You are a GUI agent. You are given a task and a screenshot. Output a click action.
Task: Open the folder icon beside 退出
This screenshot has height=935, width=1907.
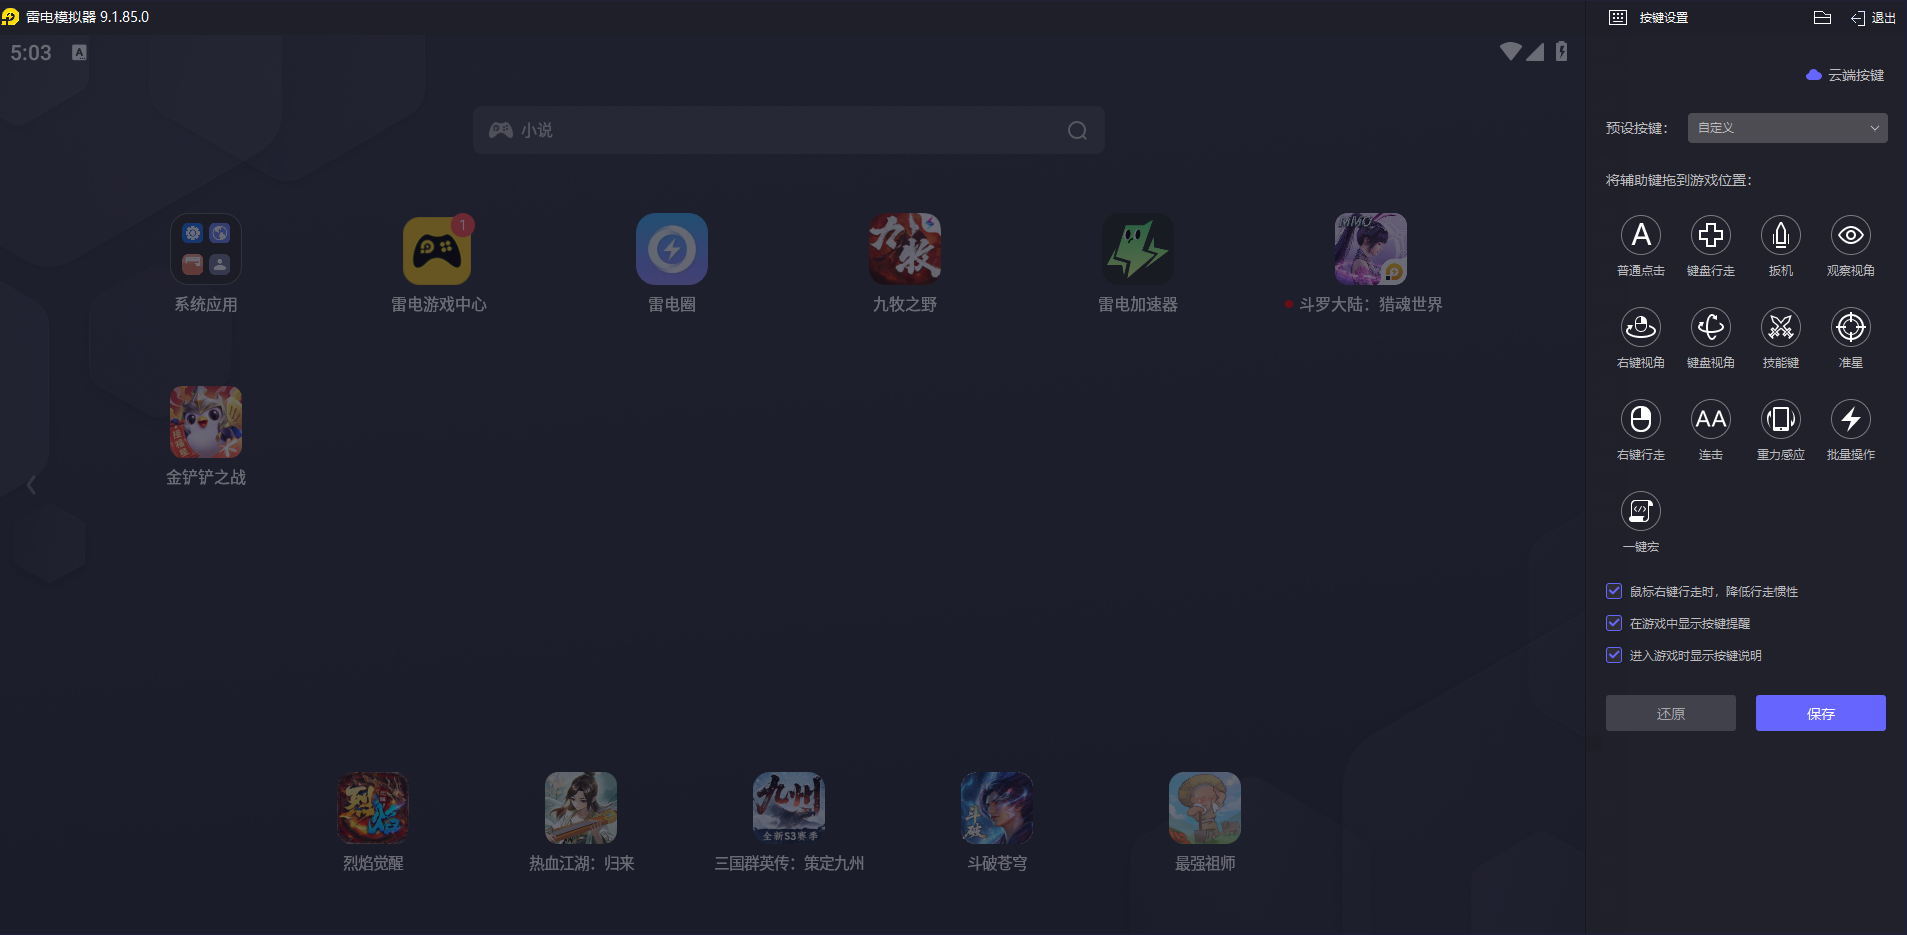point(1822,17)
